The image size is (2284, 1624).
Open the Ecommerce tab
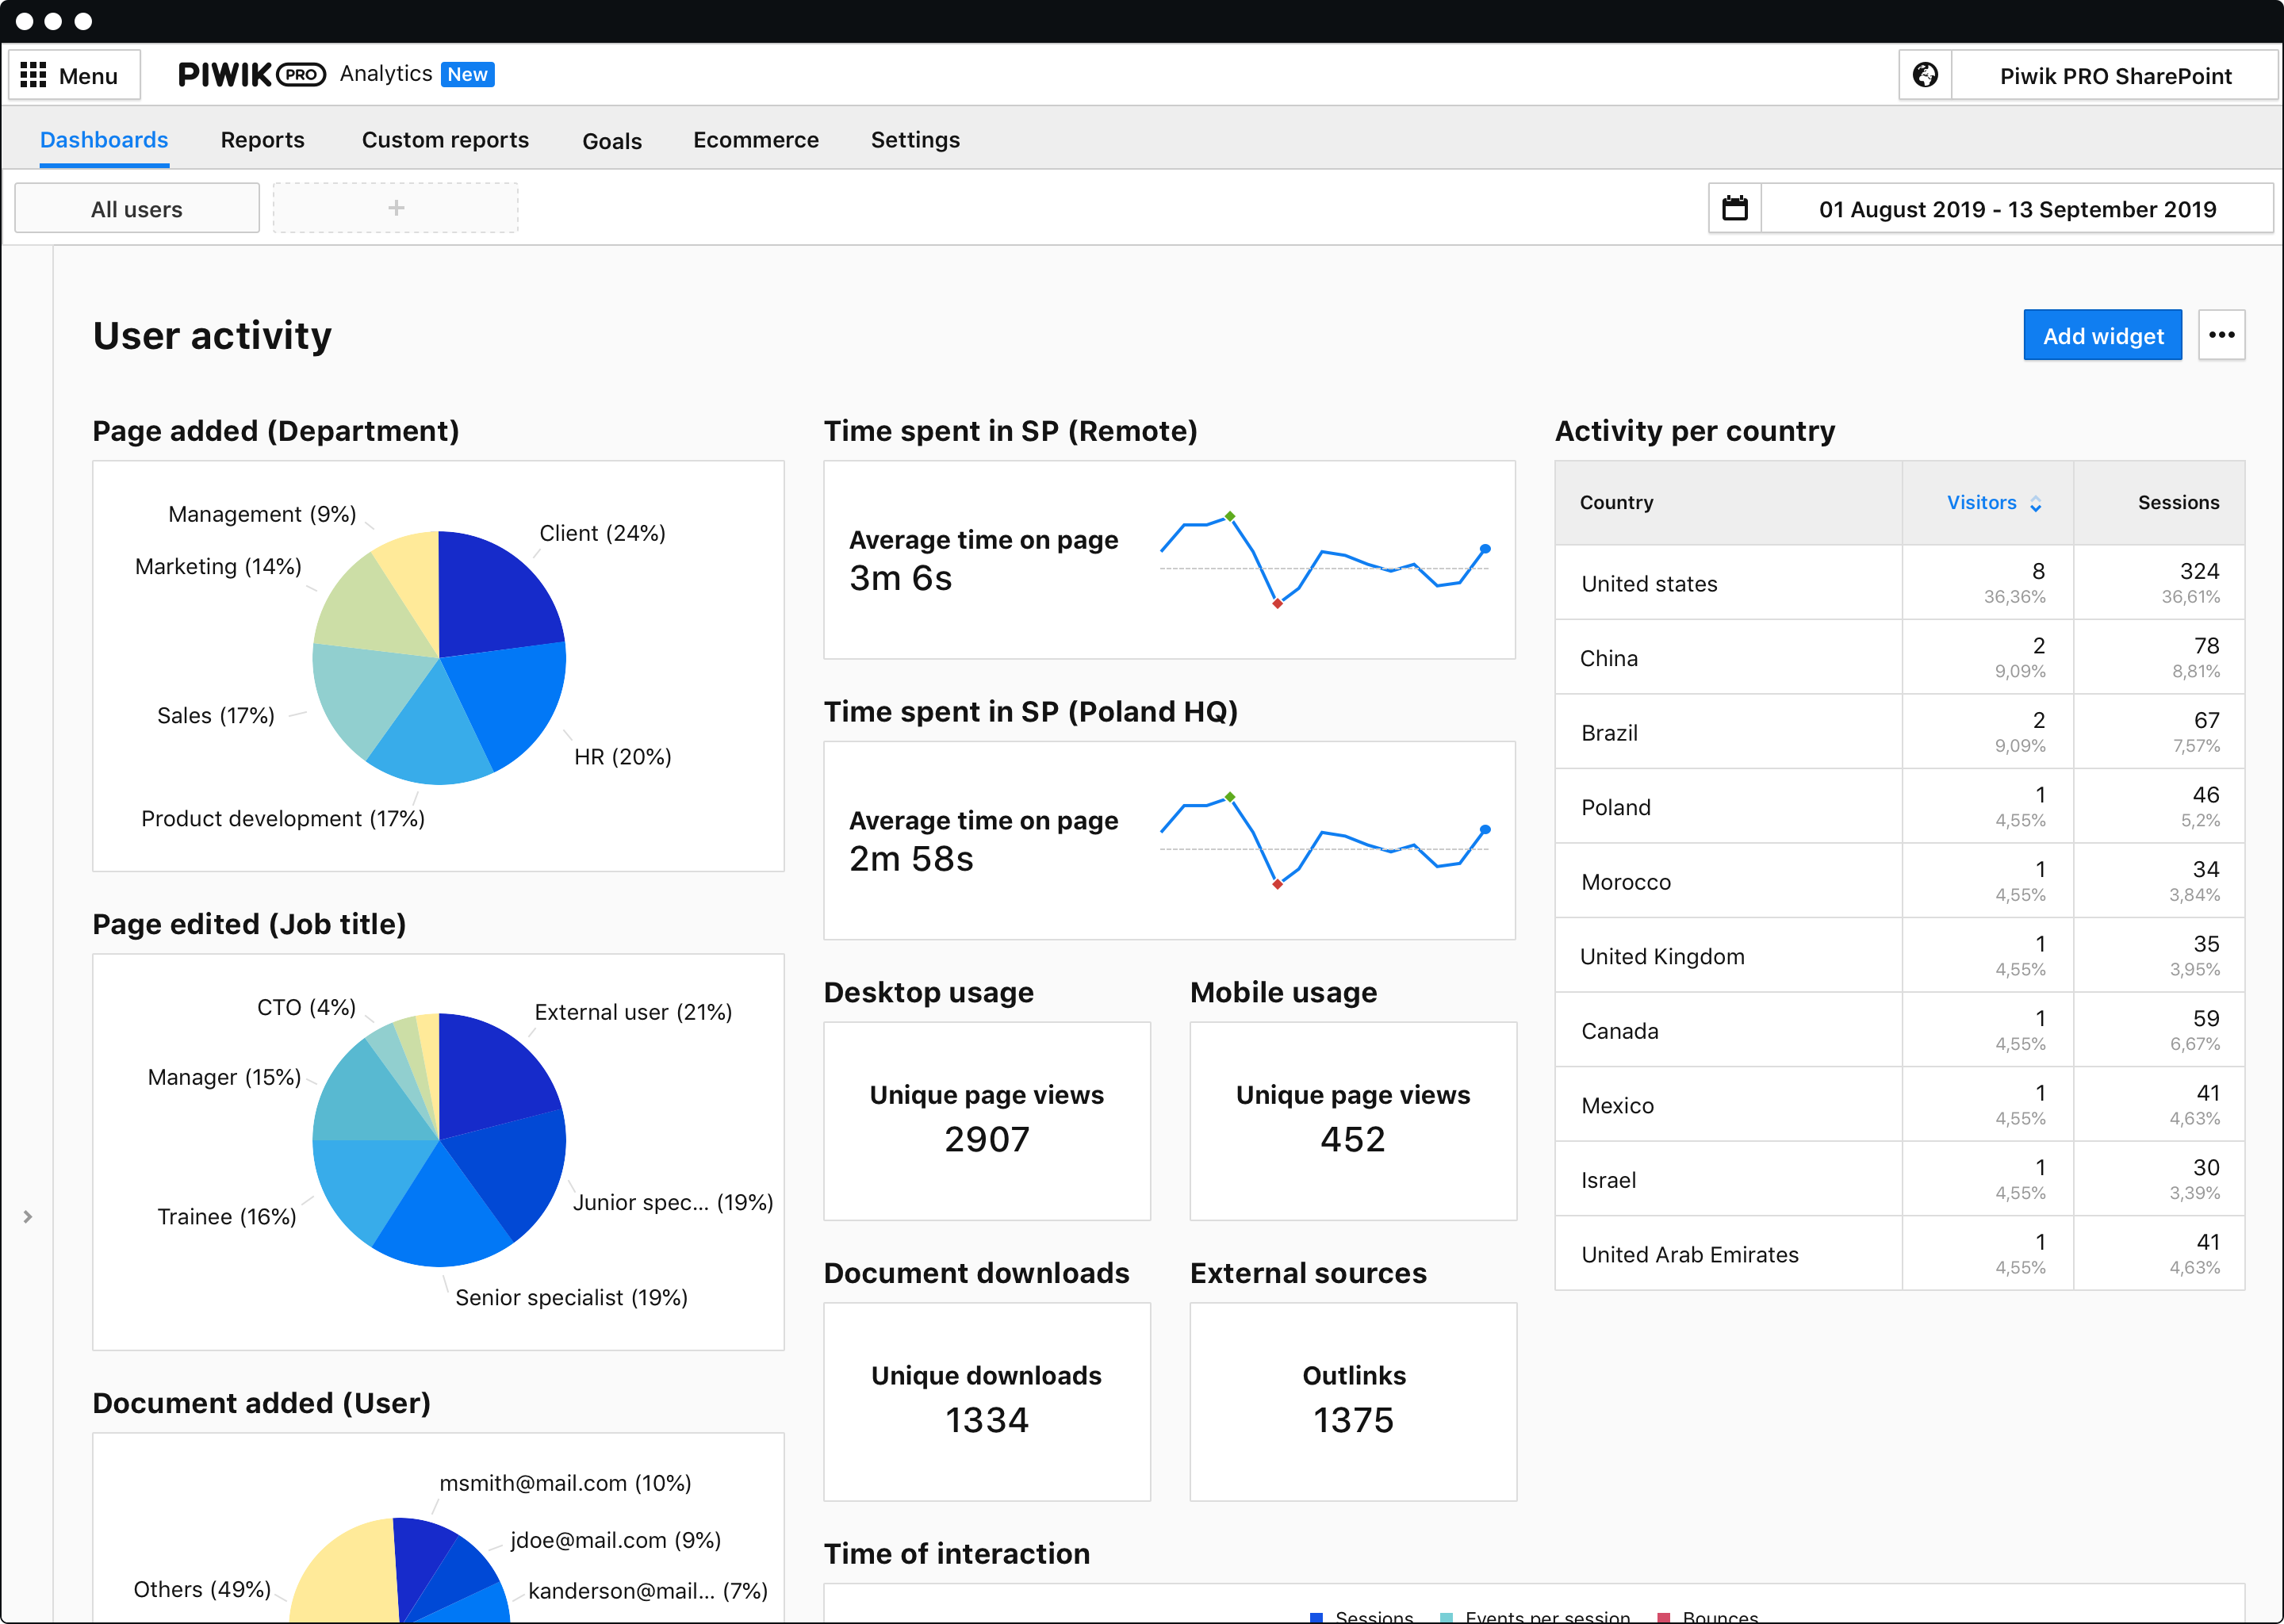click(756, 140)
